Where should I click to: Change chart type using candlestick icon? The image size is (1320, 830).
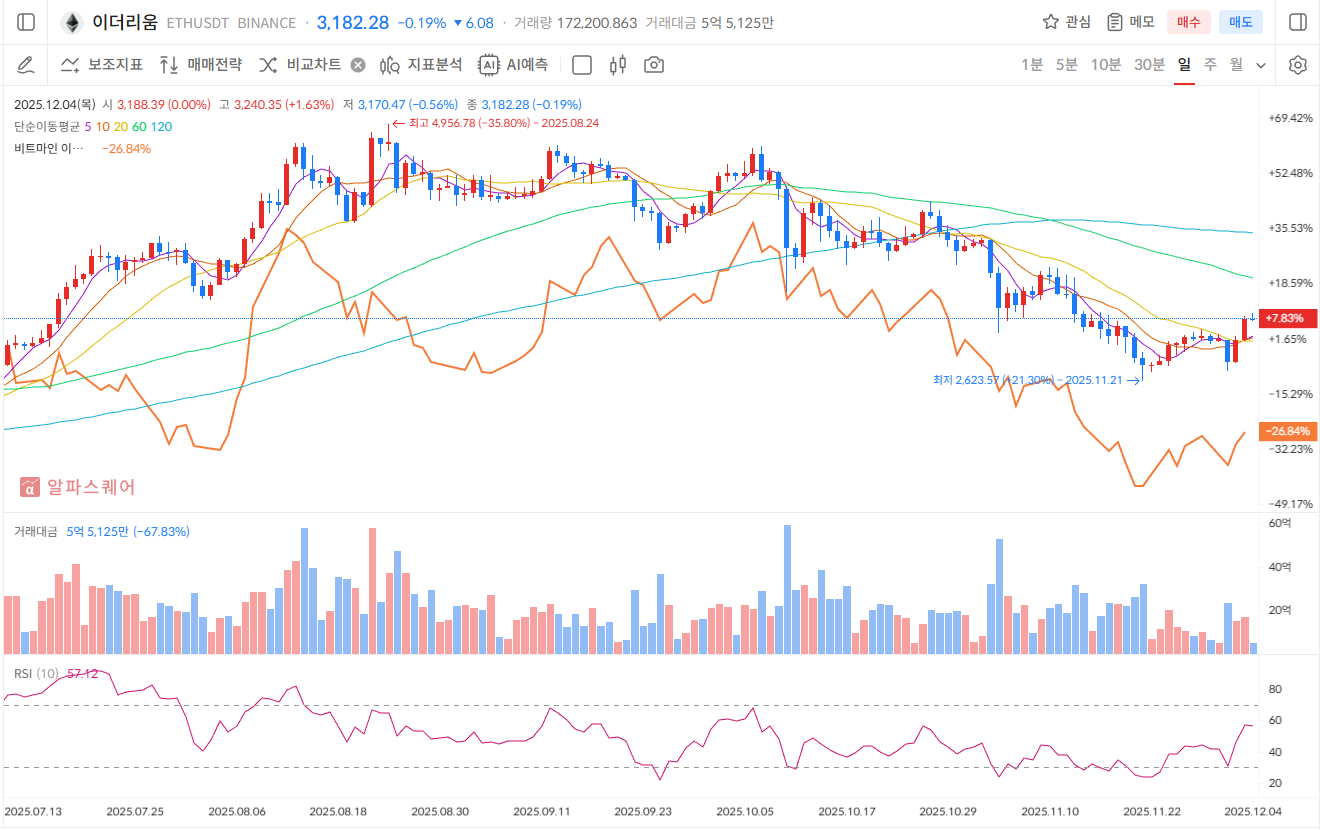(618, 65)
